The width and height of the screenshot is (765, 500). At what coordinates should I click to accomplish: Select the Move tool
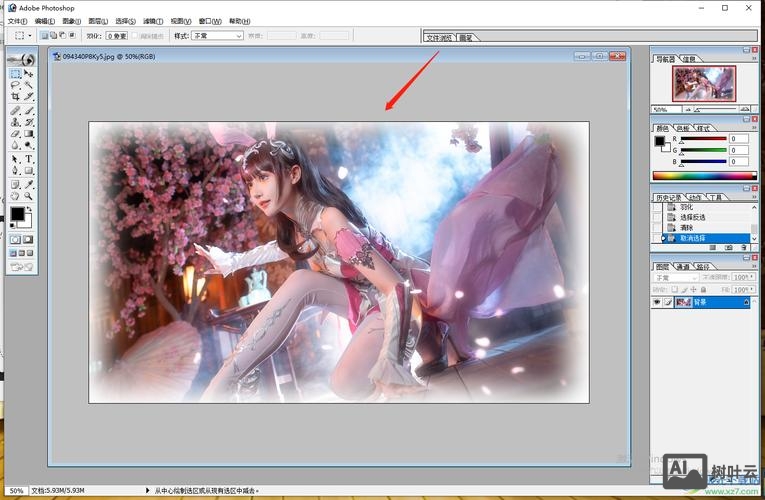pyautogui.click(x=29, y=74)
